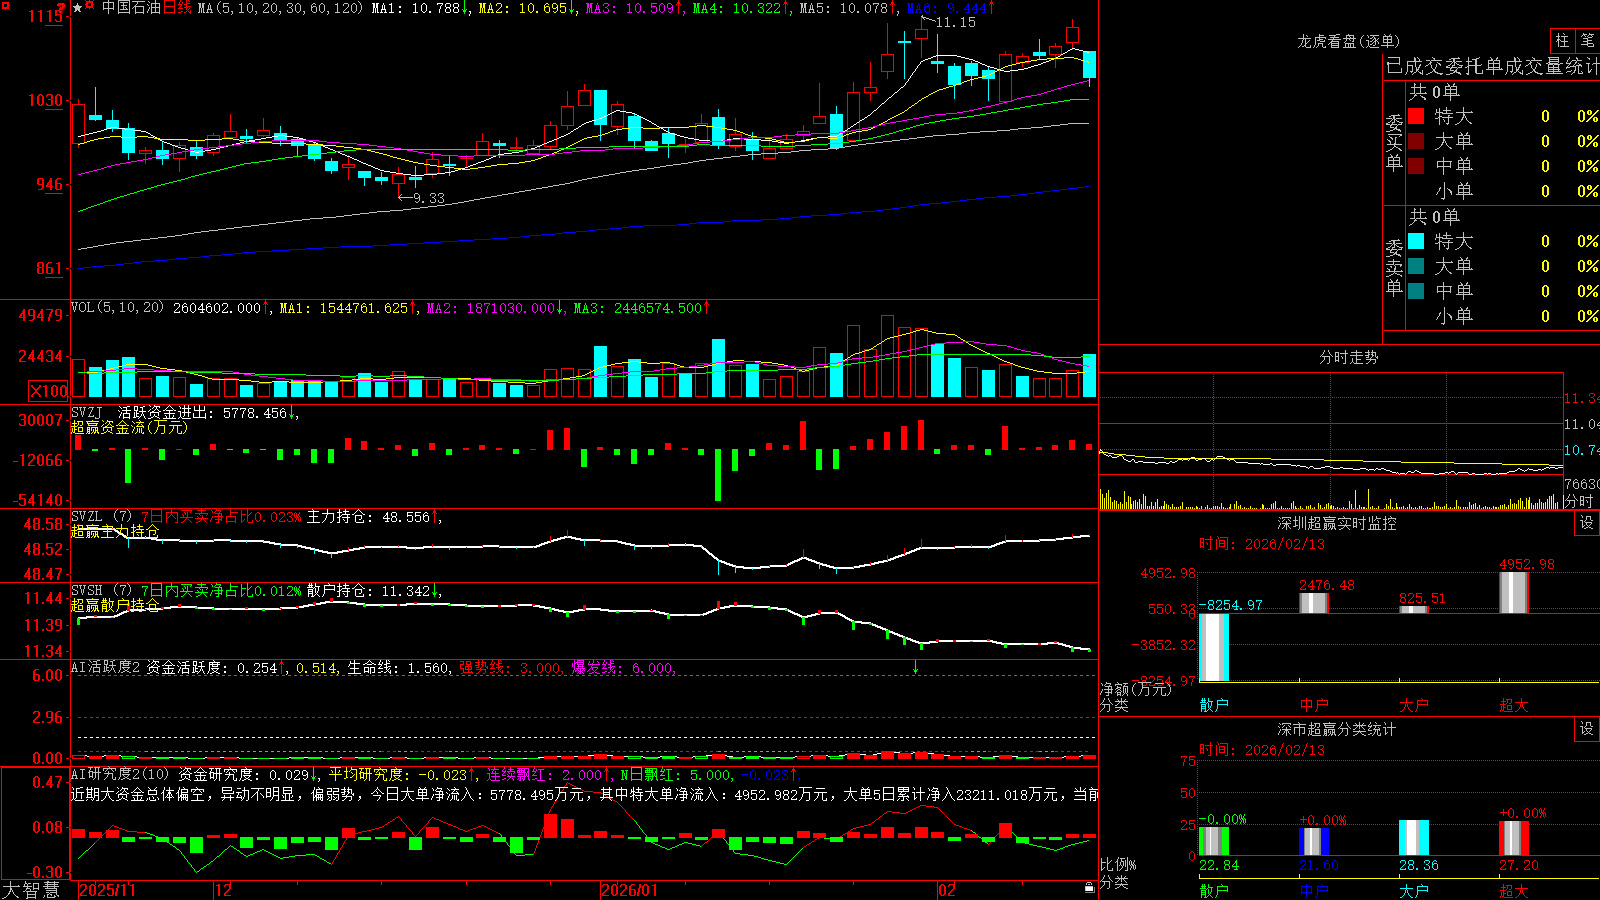This screenshot has width=1600, height=900.
Task: Click the 大户 28.36 bar in 分类统计
Action: click(x=1414, y=838)
